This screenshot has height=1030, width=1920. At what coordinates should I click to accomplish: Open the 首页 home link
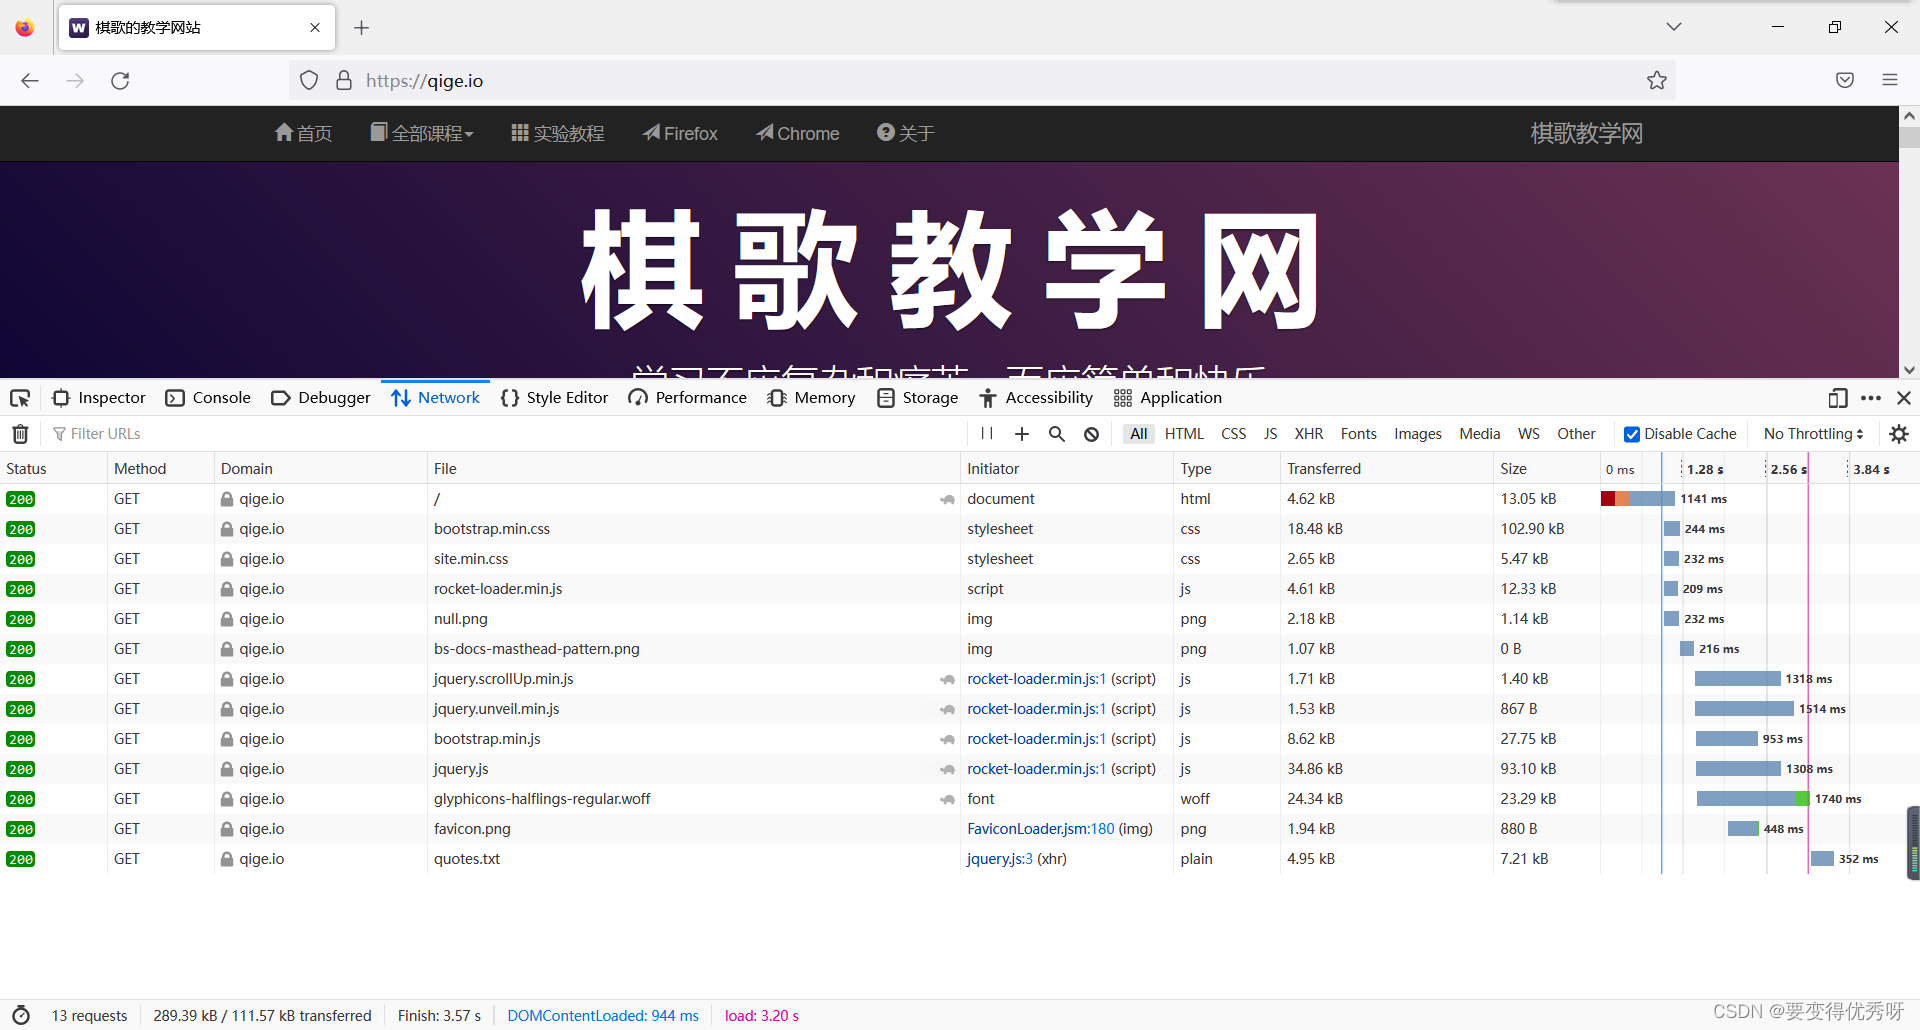[x=303, y=133]
